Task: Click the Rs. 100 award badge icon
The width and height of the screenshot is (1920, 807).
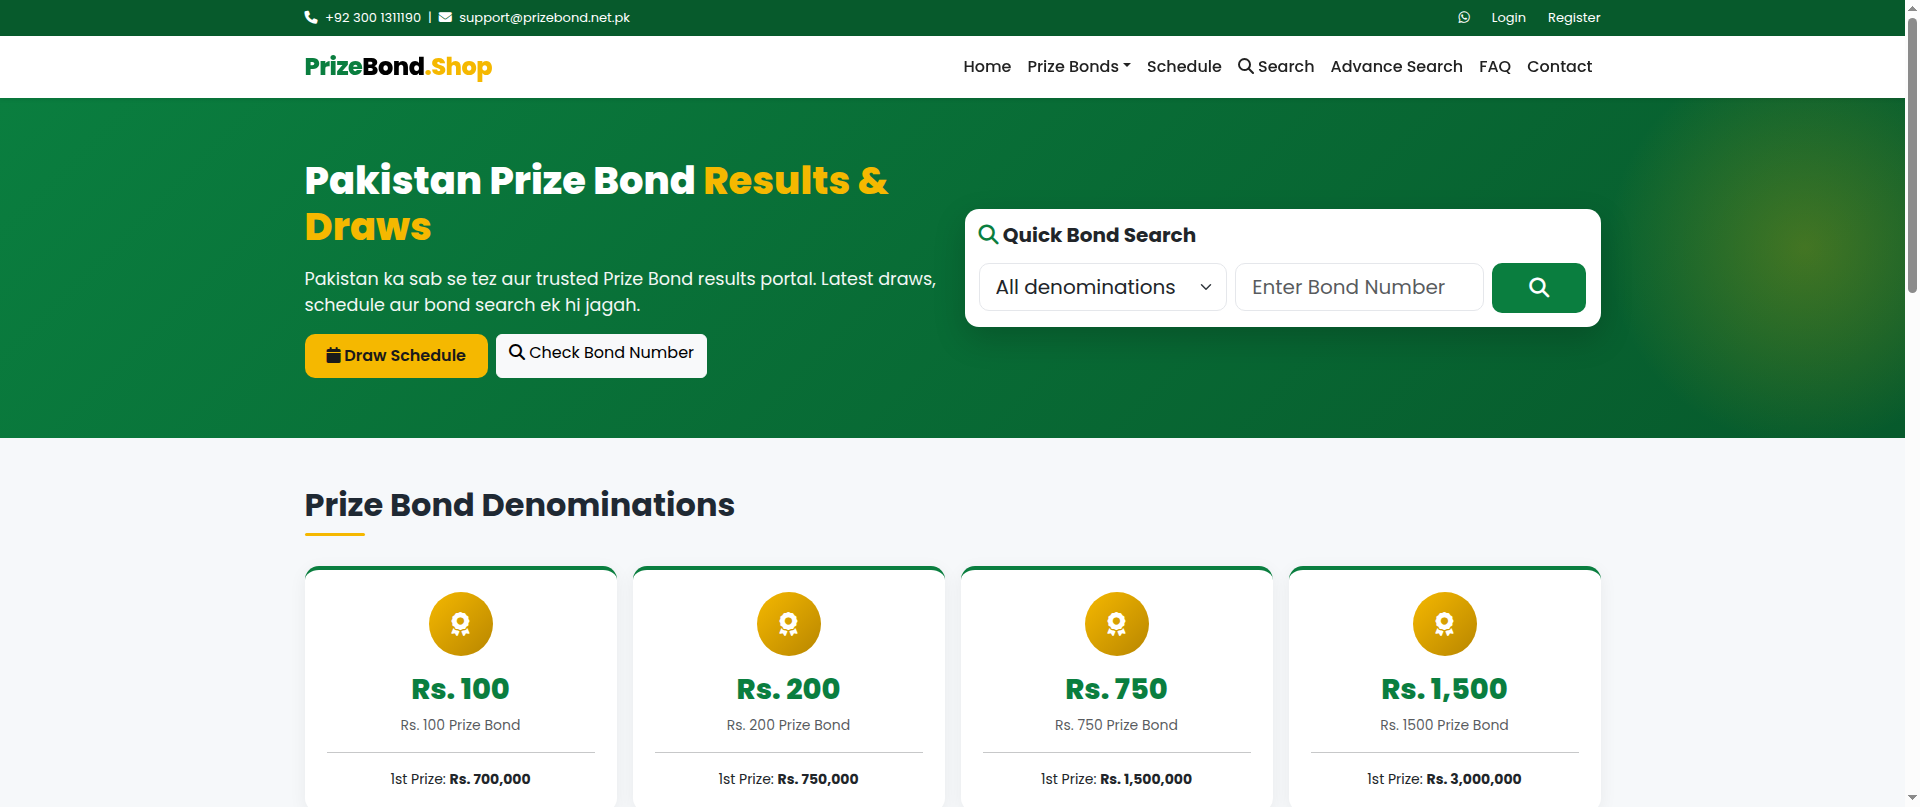Action: pos(461,624)
